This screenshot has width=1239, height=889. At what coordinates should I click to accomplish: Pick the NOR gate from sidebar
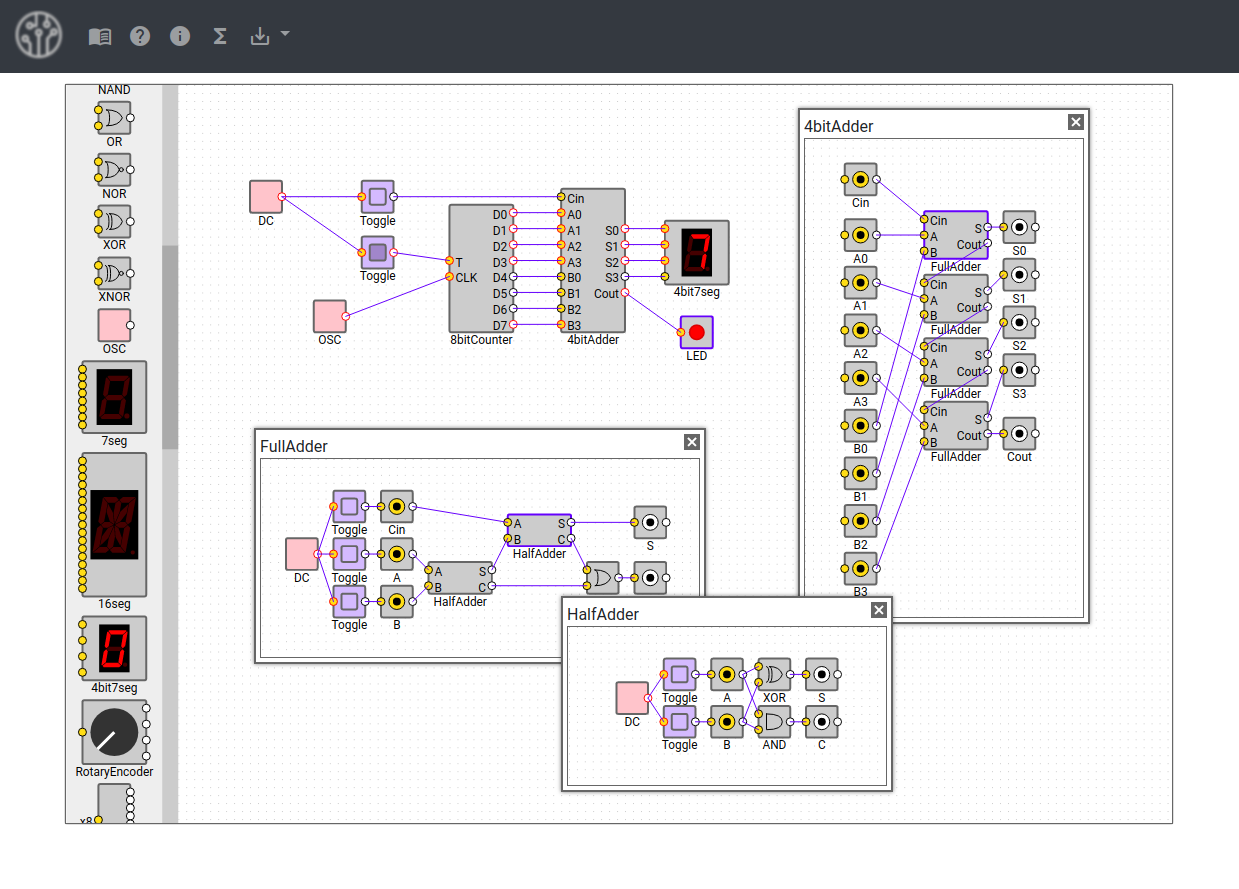(x=113, y=167)
